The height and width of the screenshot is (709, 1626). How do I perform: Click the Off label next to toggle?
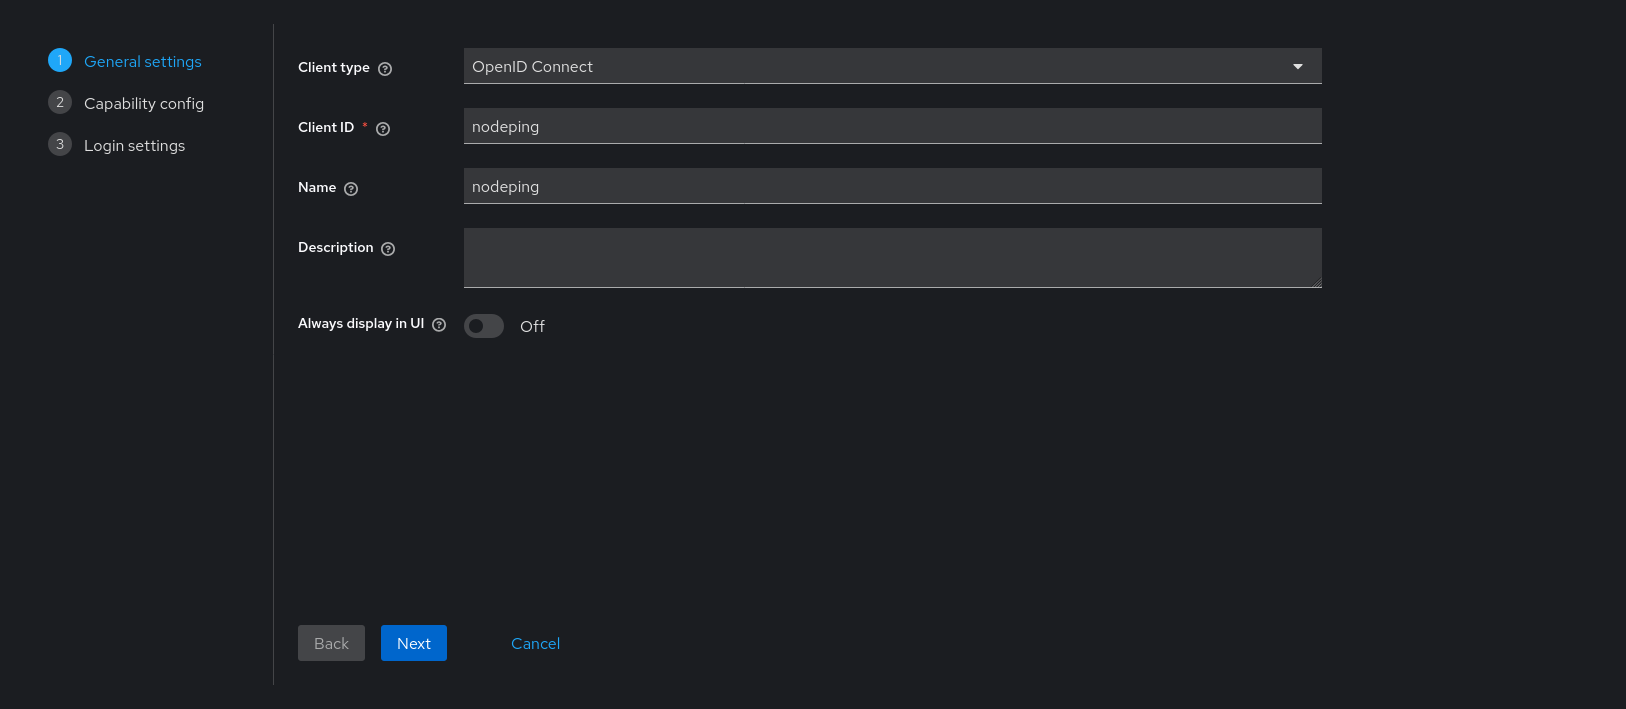532,327
